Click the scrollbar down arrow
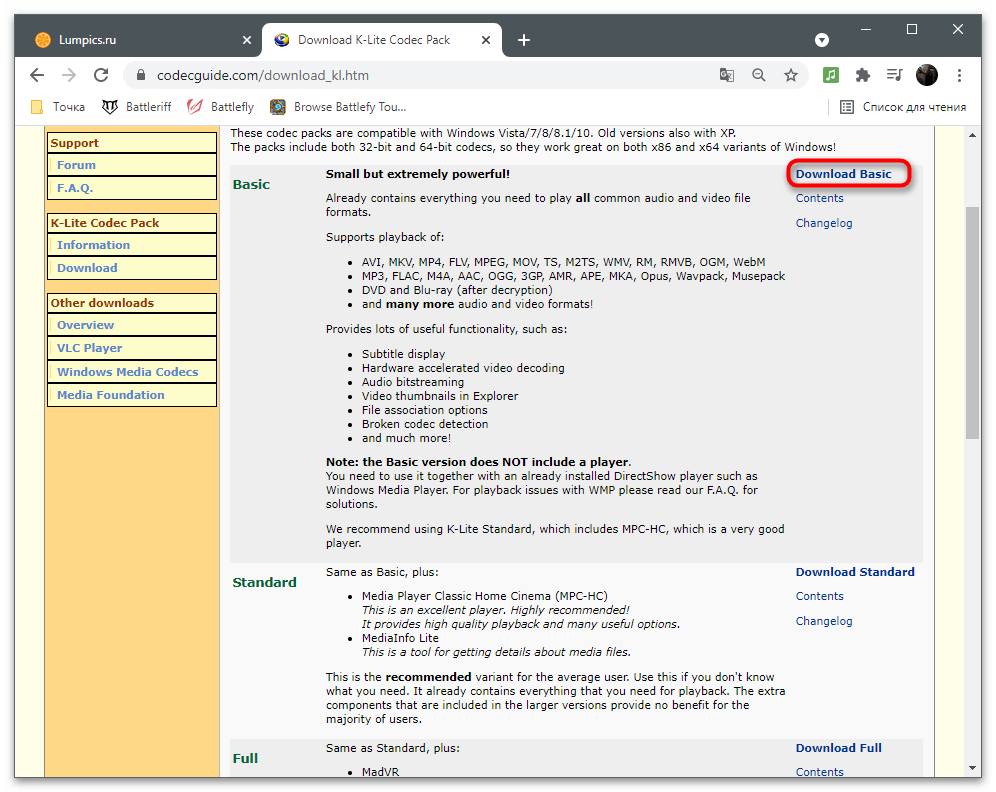The height and width of the screenshot is (792, 996). (x=972, y=769)
